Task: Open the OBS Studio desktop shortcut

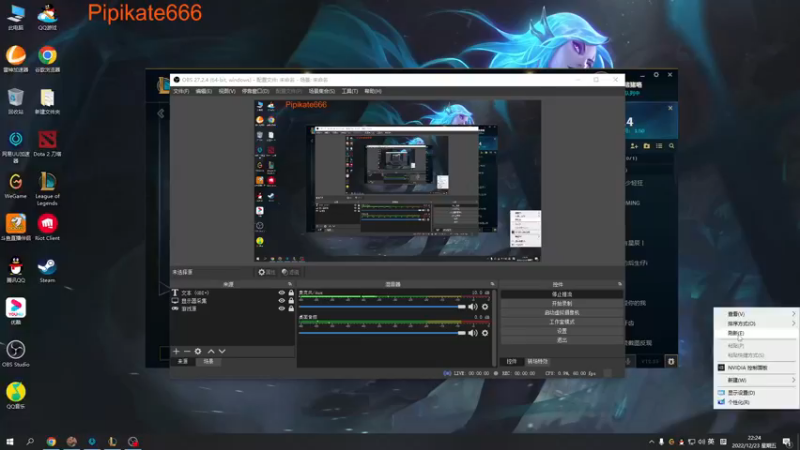Action: [16, 354]
